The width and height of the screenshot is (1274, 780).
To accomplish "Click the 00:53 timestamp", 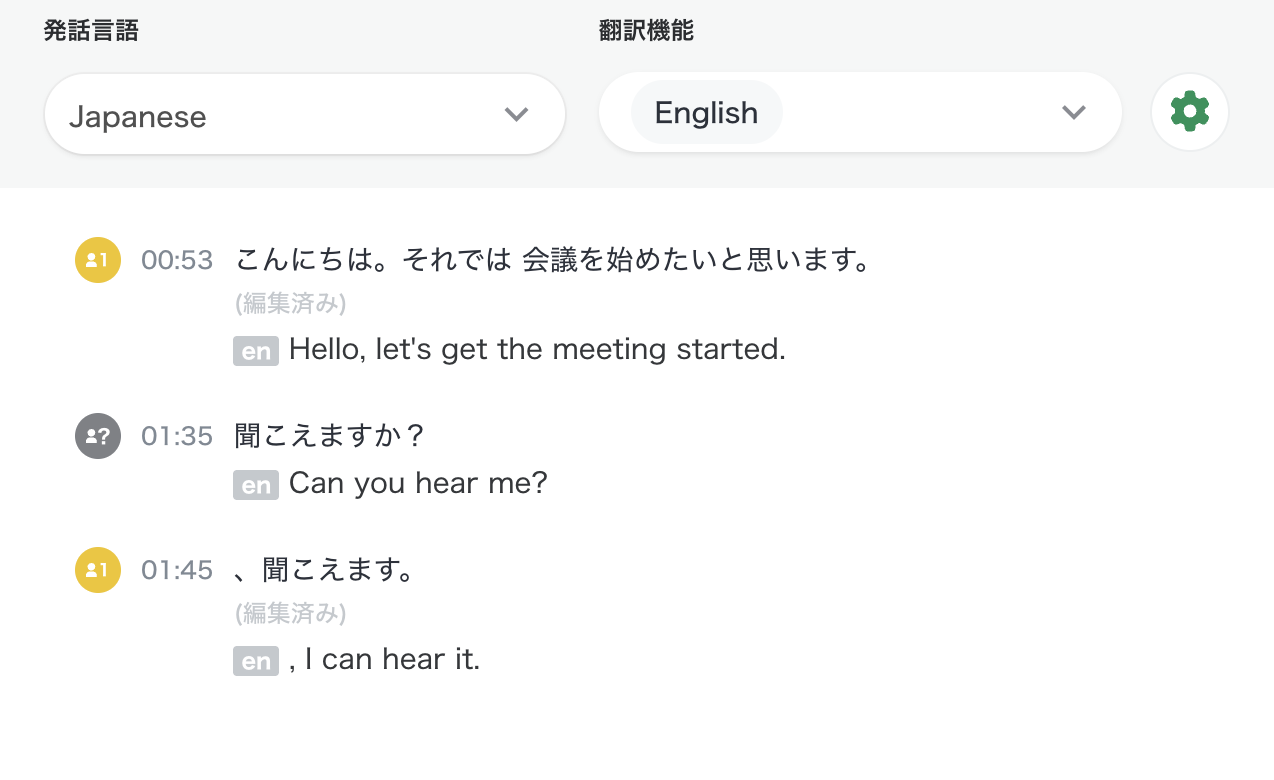I will pos(177,261).
